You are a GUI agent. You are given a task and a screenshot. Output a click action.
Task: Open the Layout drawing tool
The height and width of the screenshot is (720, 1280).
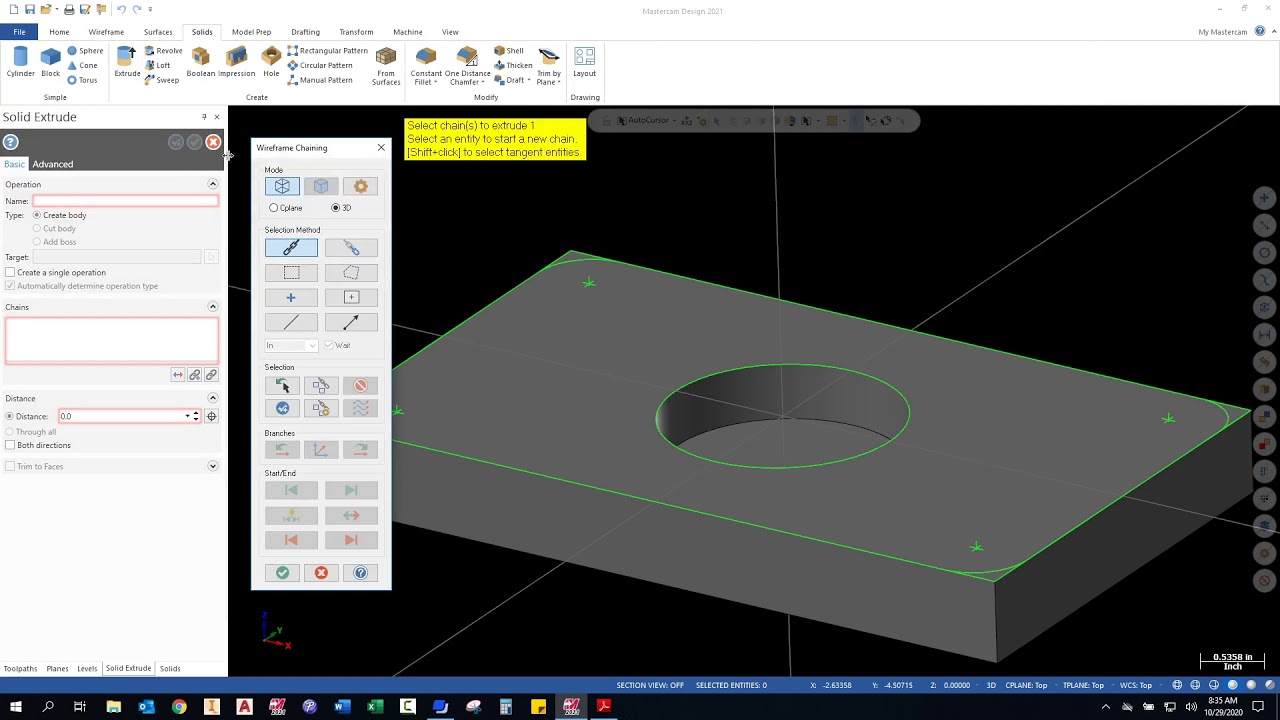(584, 63)
